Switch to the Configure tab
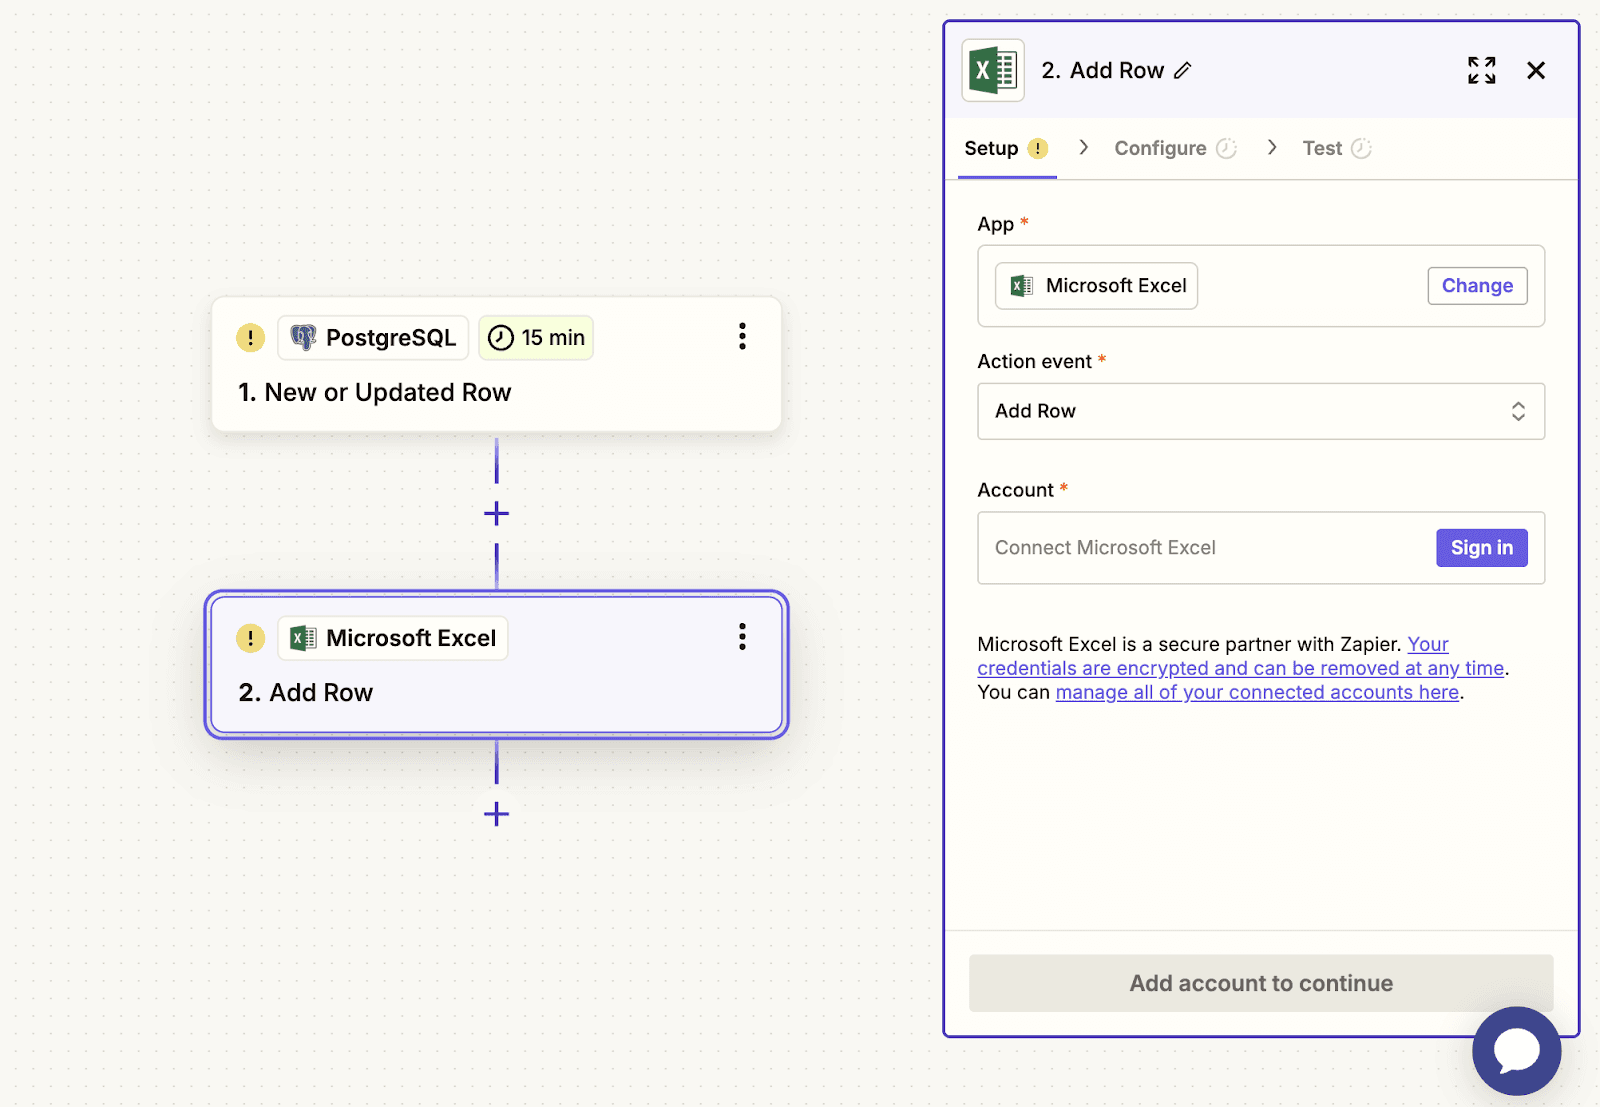This screenshot has width=1600, height=1107. (x=1175, y=148)
